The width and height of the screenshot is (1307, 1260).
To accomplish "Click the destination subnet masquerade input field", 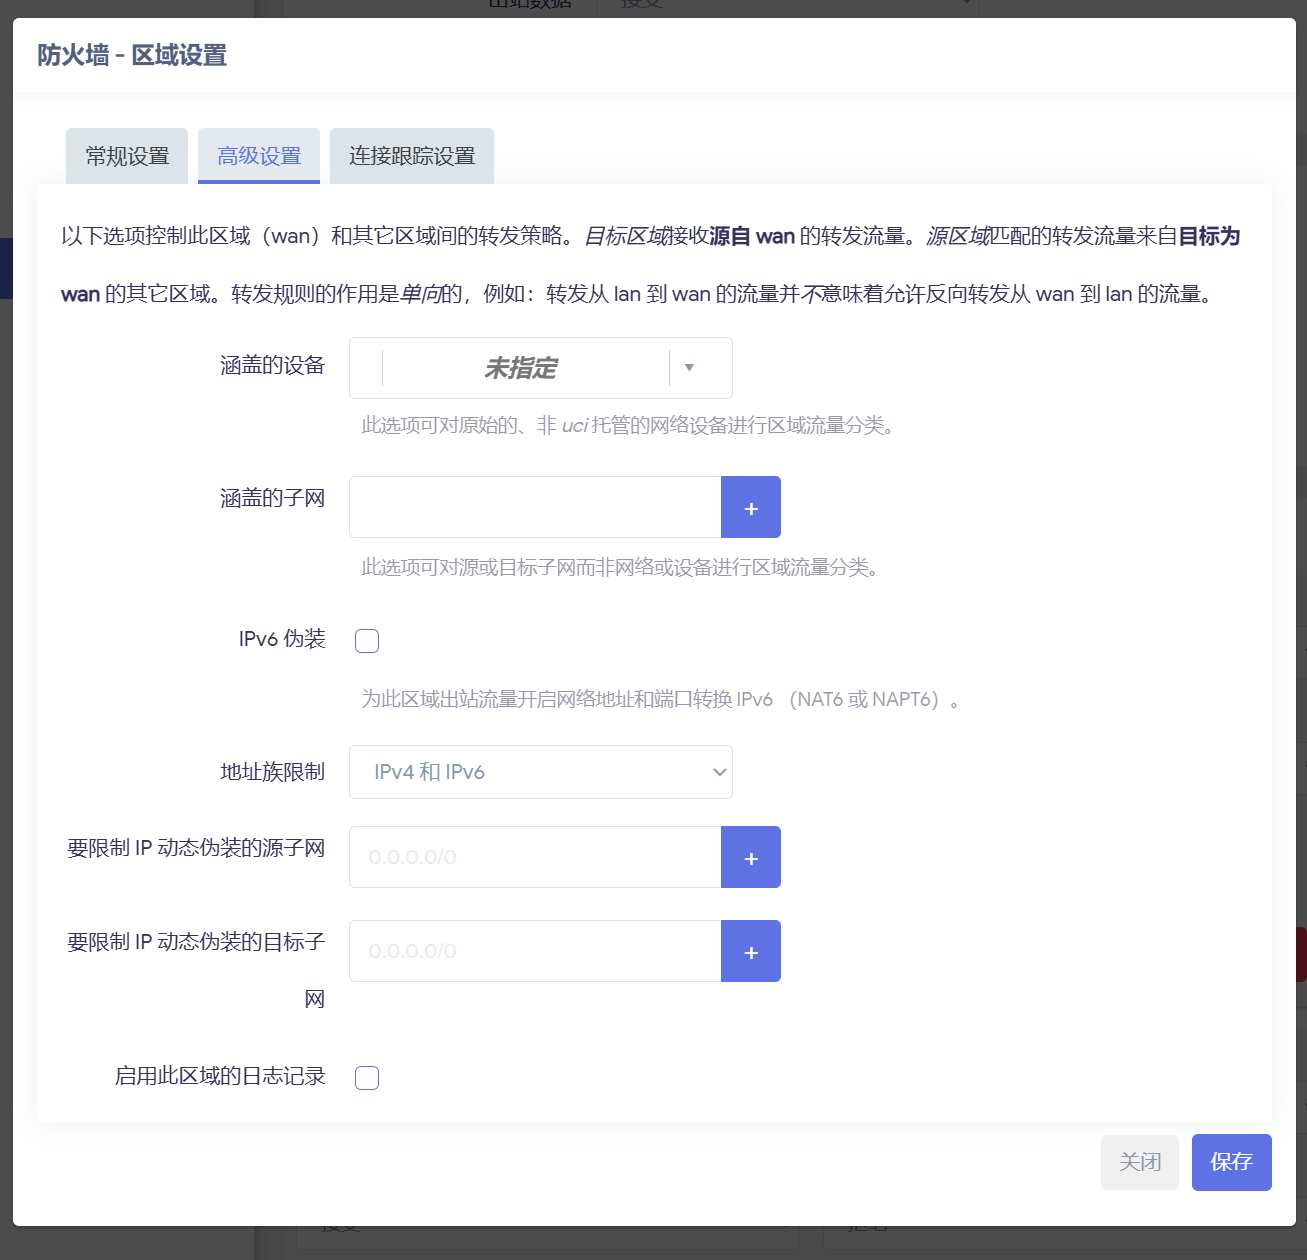I will point(535,952).
